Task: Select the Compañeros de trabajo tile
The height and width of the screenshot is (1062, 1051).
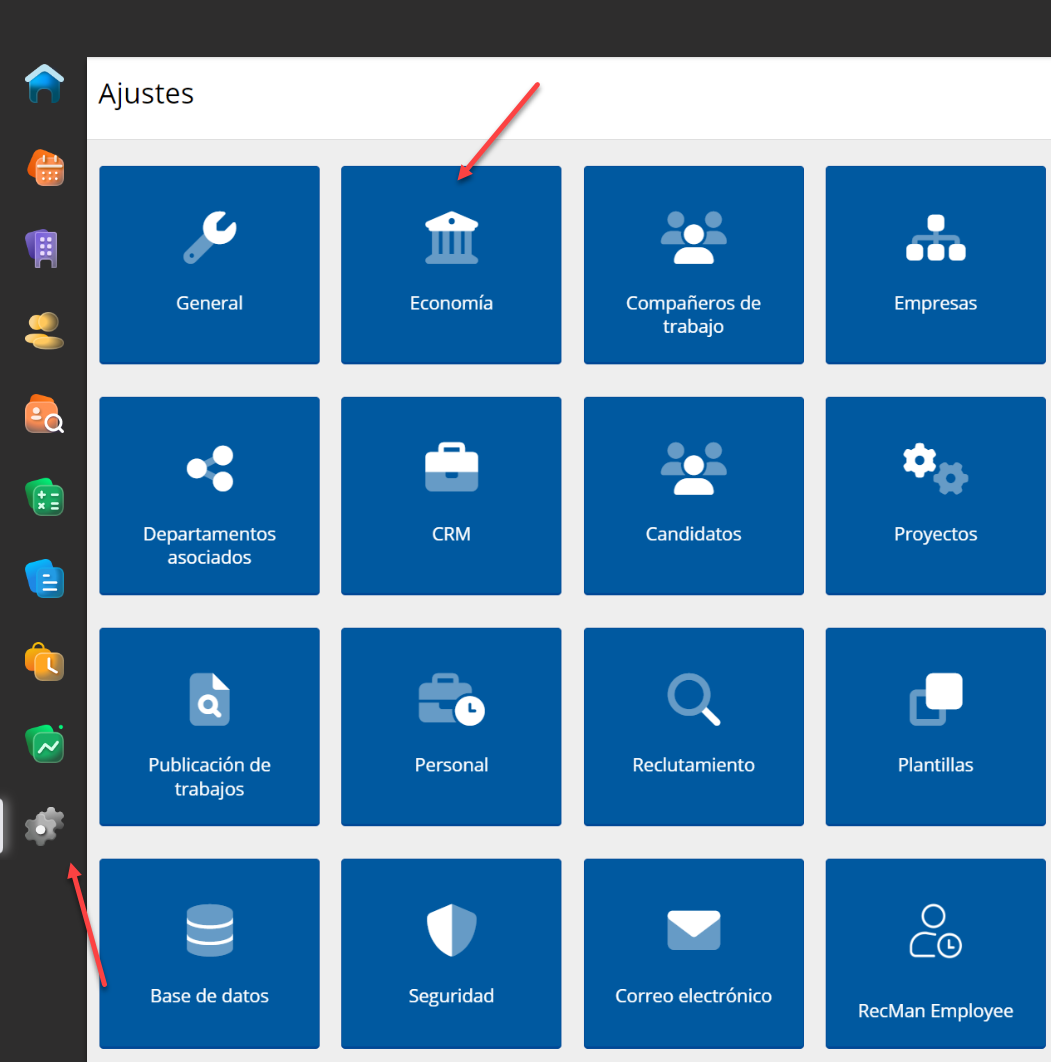Action: click(693, 265)
